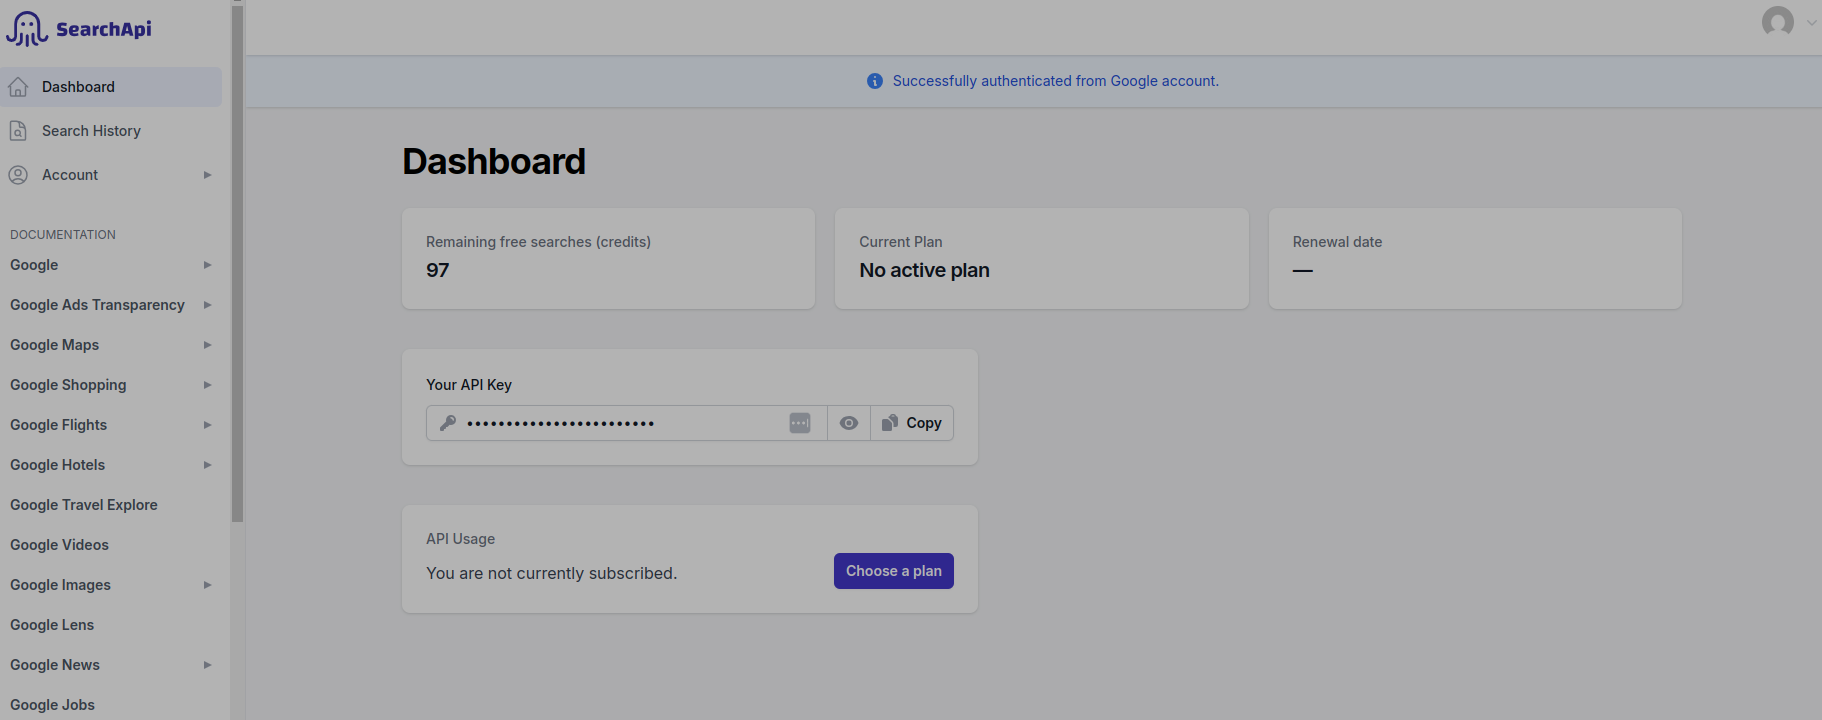Copy the API key

[x=912, y=423]
